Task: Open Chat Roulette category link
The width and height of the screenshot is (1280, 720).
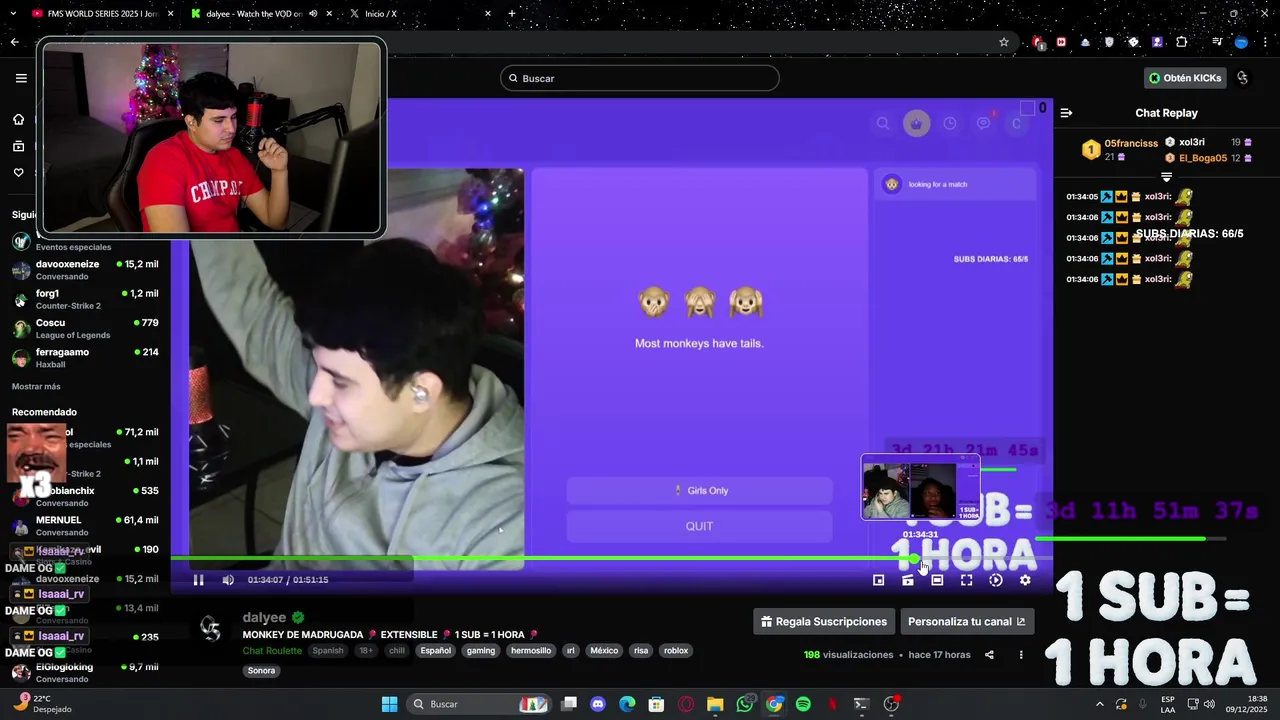Action: (x=272, y=650)
